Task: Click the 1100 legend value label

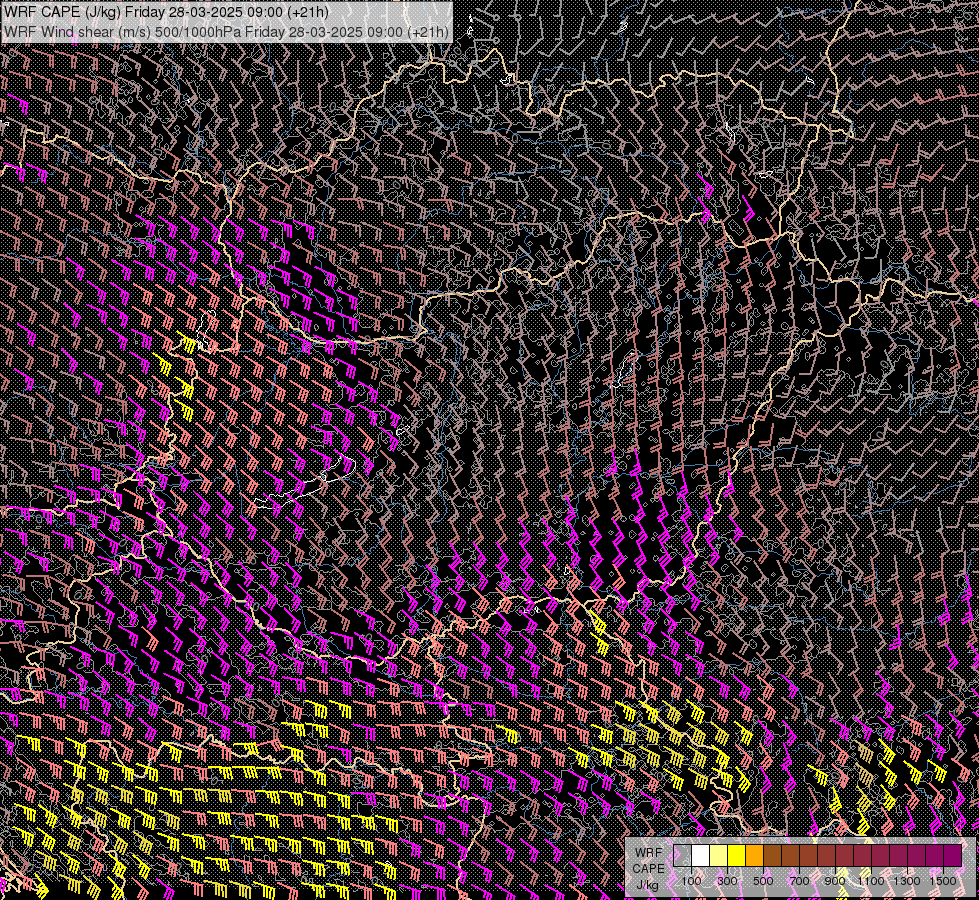Action: click(x=870, y=881)
